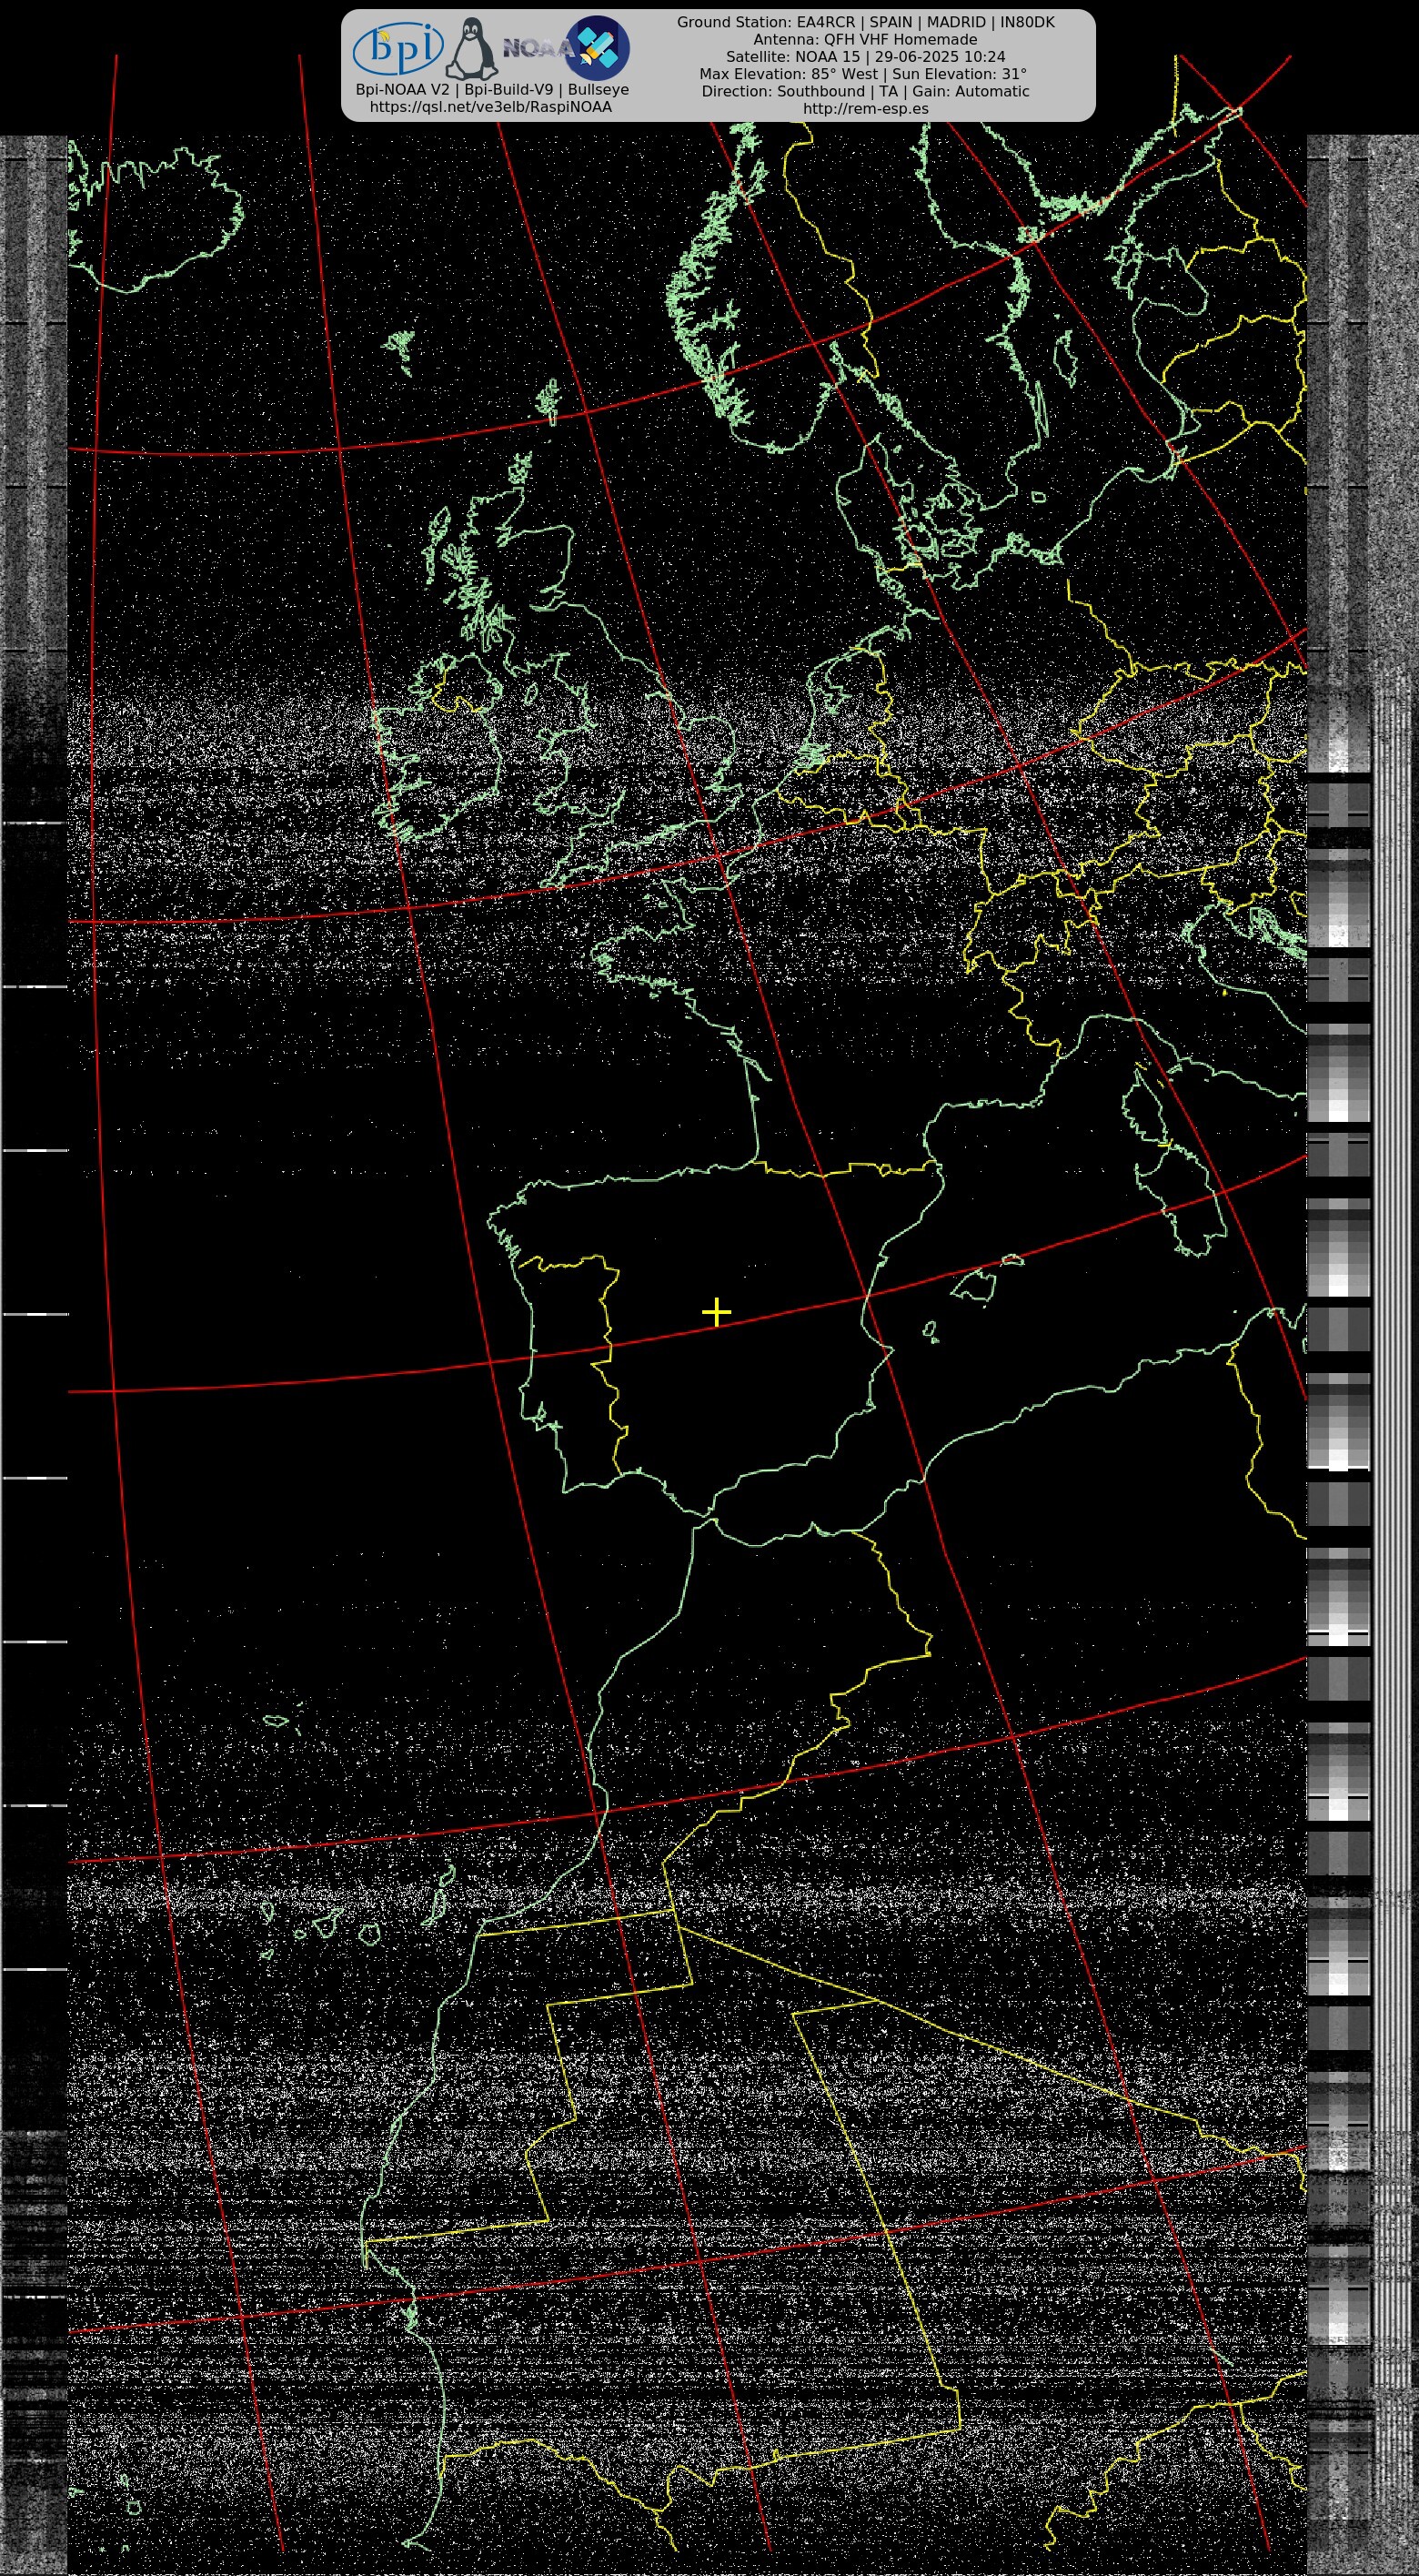Select the Direction Southbound line
Screen dimensions: 1419x2576
pyautogui.click(x=866, y=91)
